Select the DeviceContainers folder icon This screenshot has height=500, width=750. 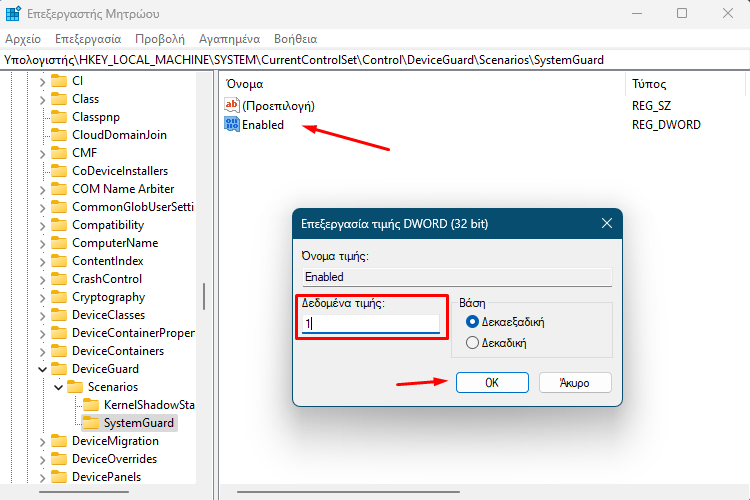pos(59,351)
